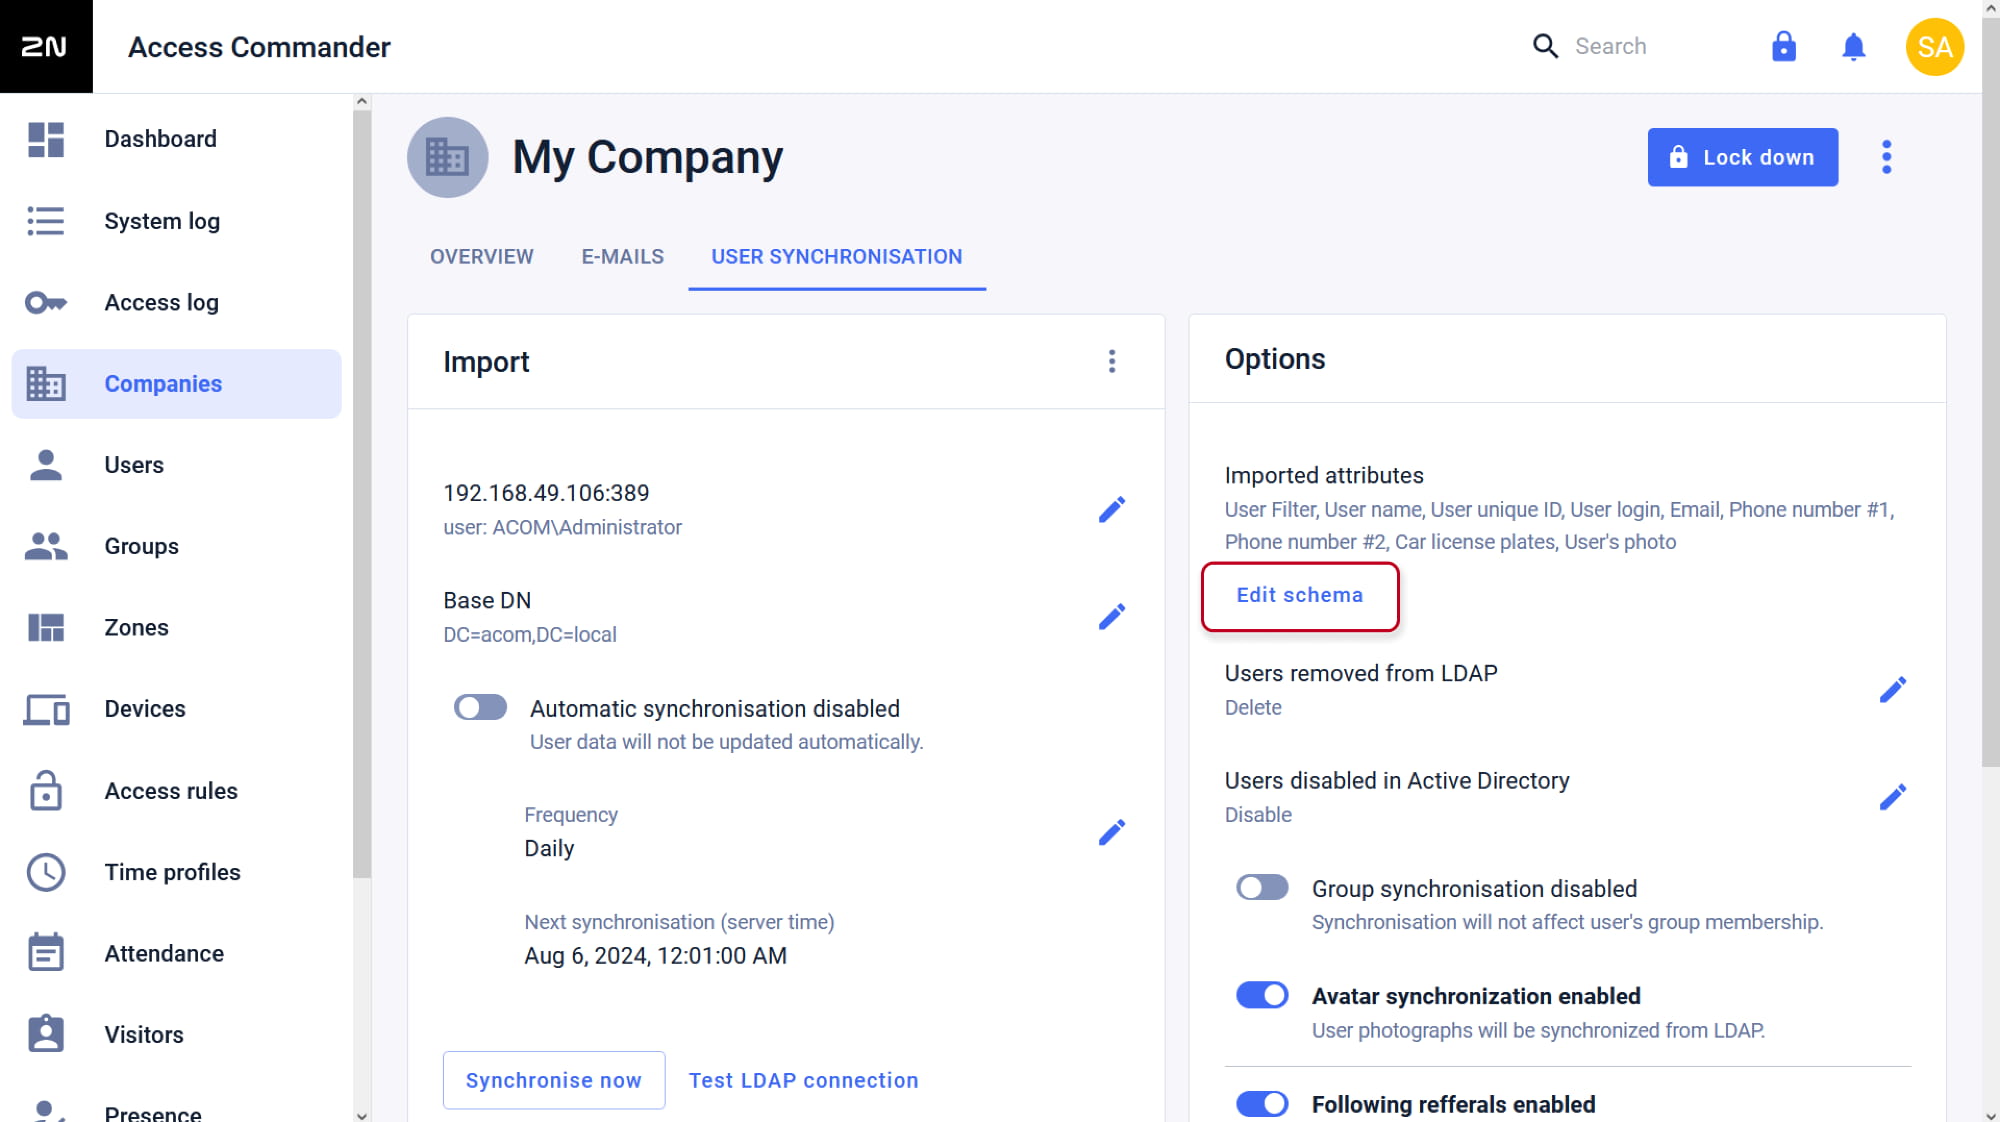Click the search magnifier icon
Viewport: 2000px width, 1122px height.
(x=1545, y=46)
